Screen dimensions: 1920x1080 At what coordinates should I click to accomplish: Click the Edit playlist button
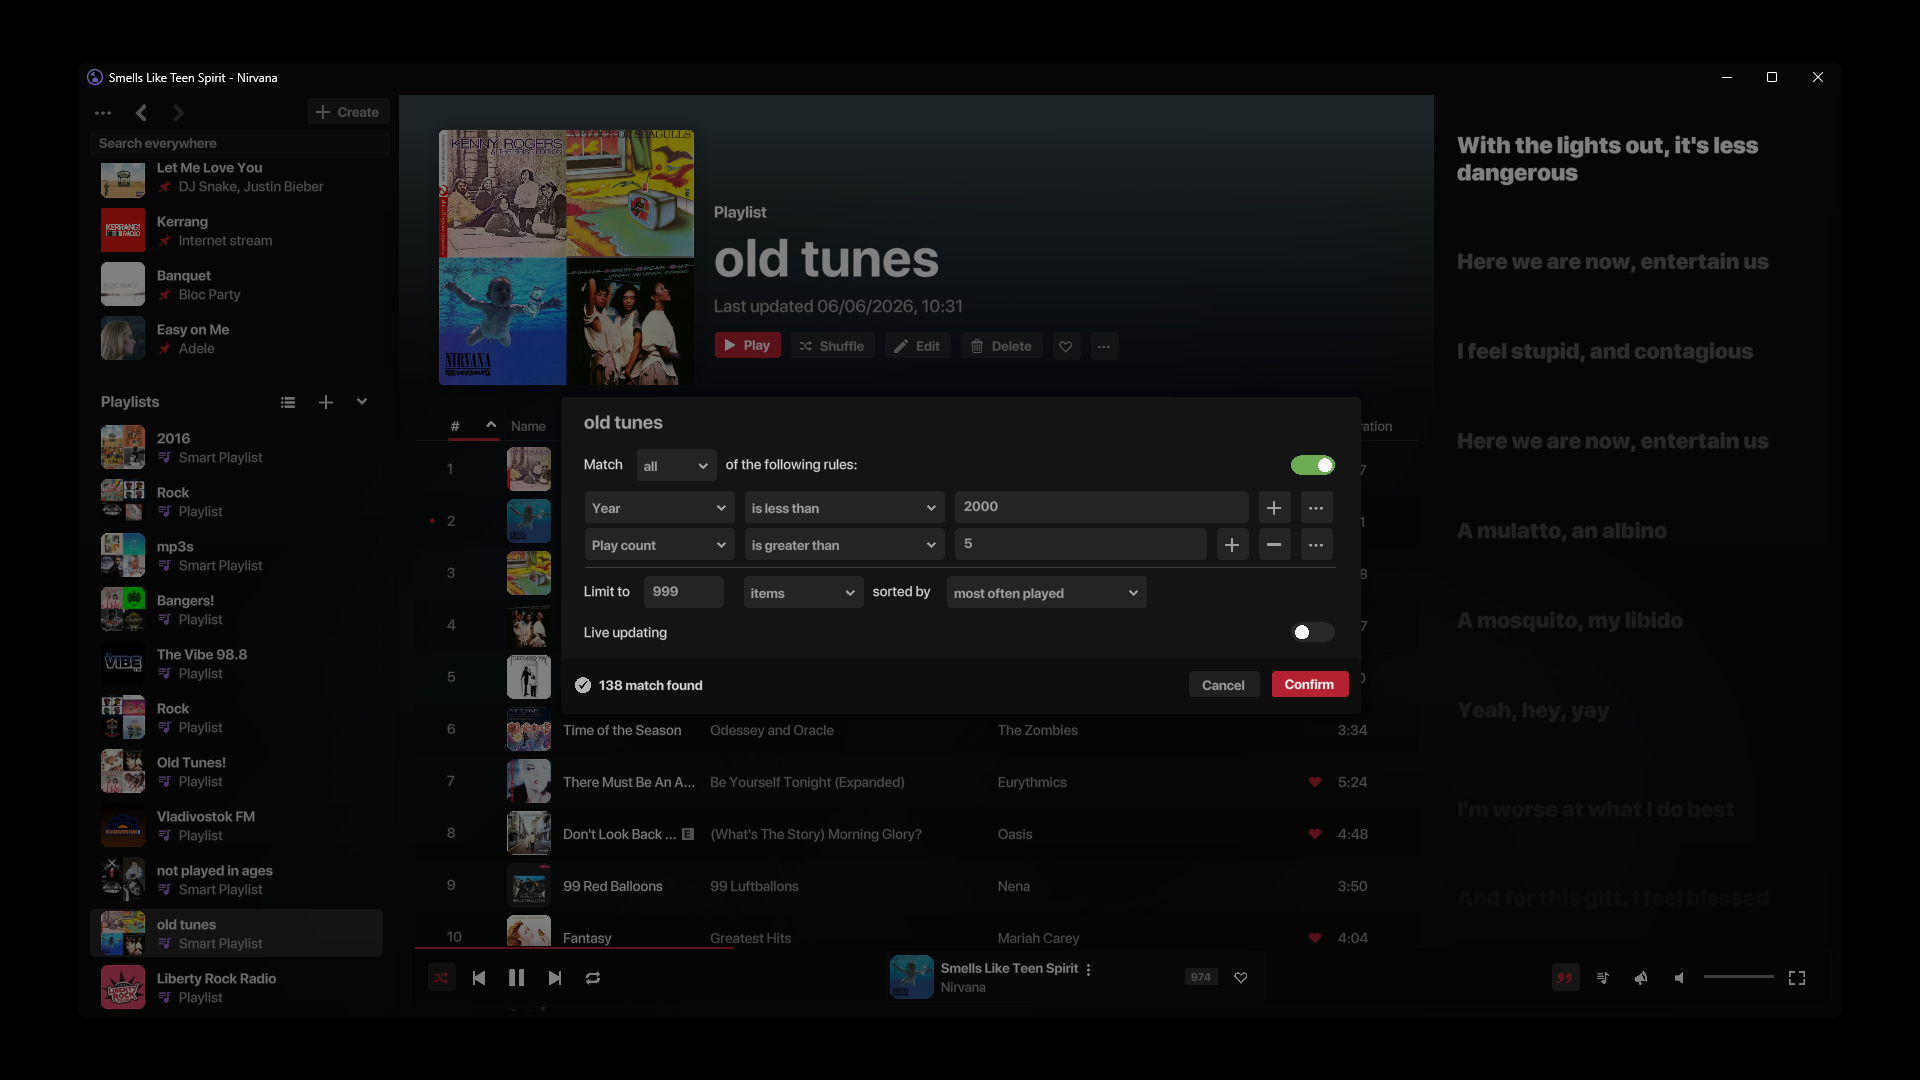pyautogui.click(x=917, y=346)
